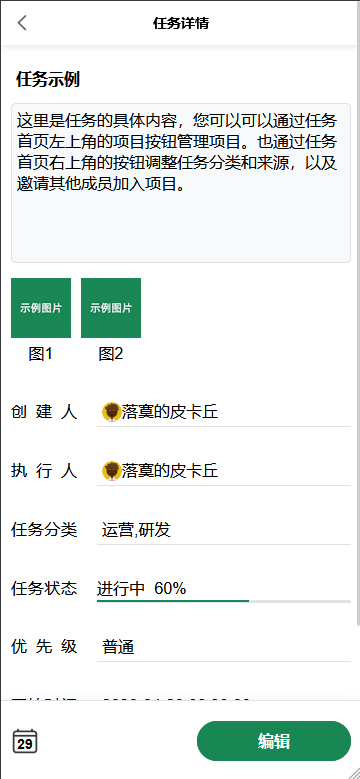Open the 任务分类 field showing 运营,研发

(x=224, y=530)
